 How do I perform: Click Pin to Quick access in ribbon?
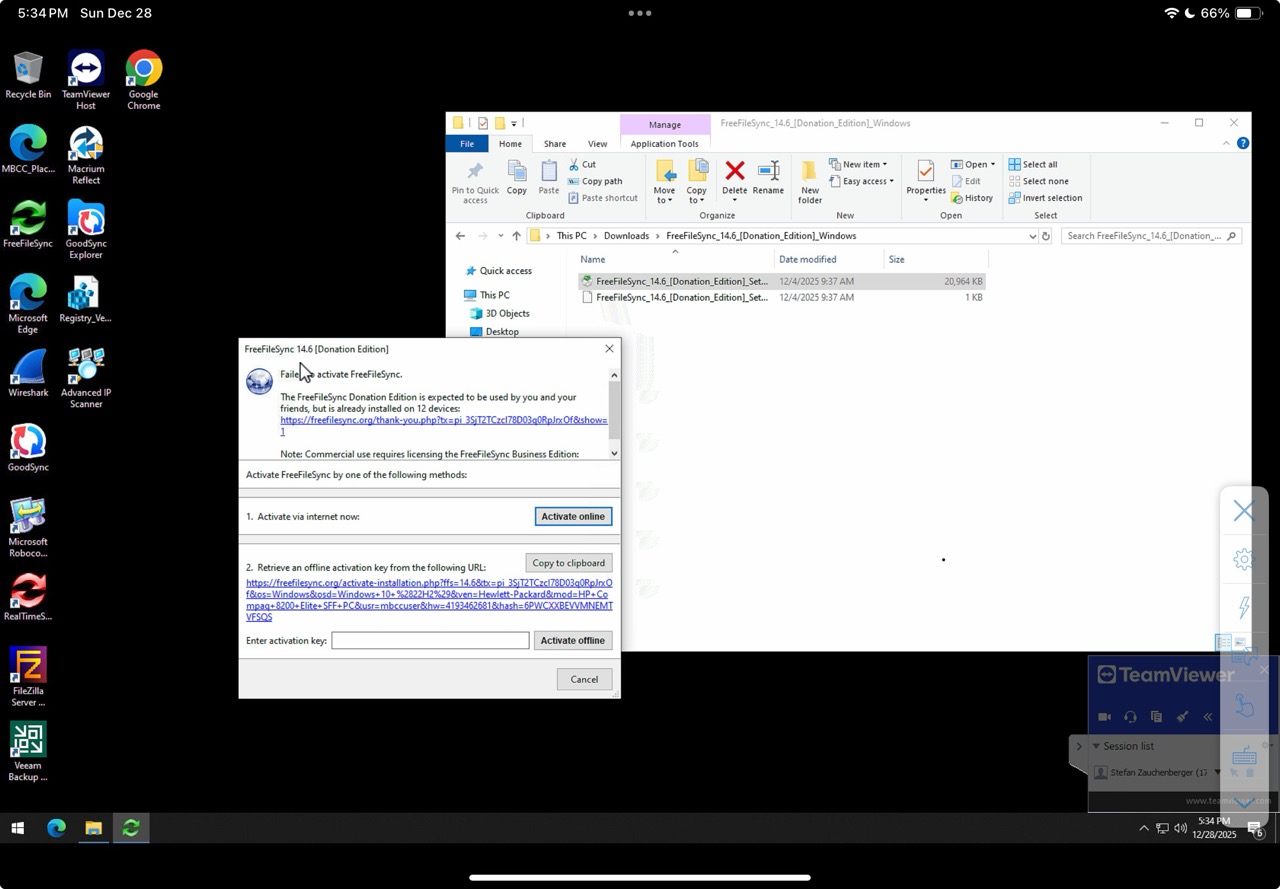pos(475,182)
